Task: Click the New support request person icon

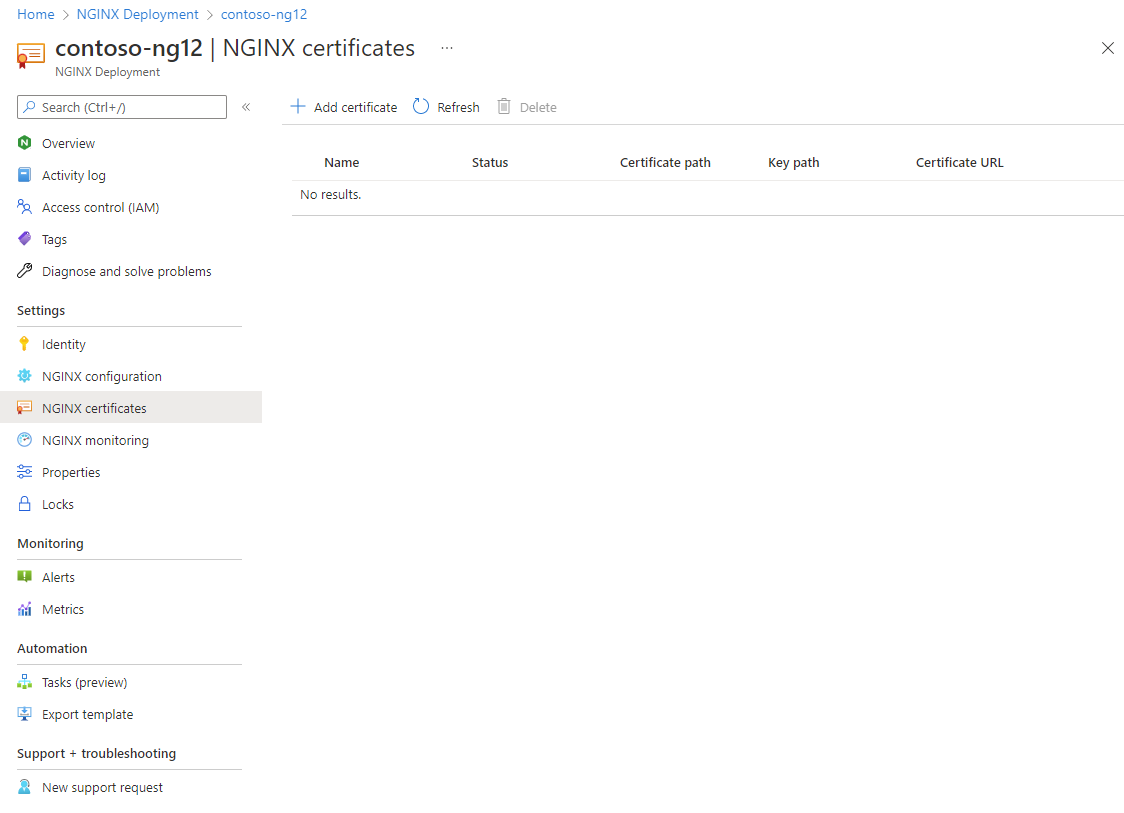Action: [x=24, y=786]
